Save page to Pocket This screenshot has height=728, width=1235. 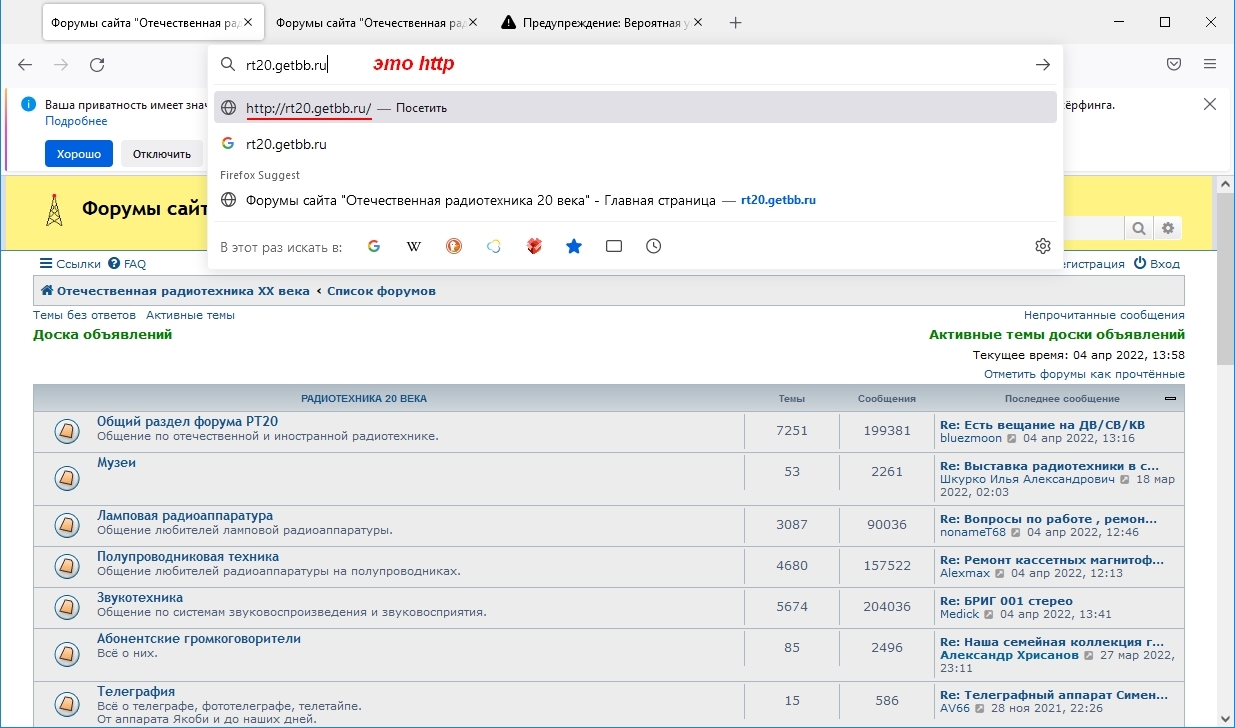click(1175, 64)
